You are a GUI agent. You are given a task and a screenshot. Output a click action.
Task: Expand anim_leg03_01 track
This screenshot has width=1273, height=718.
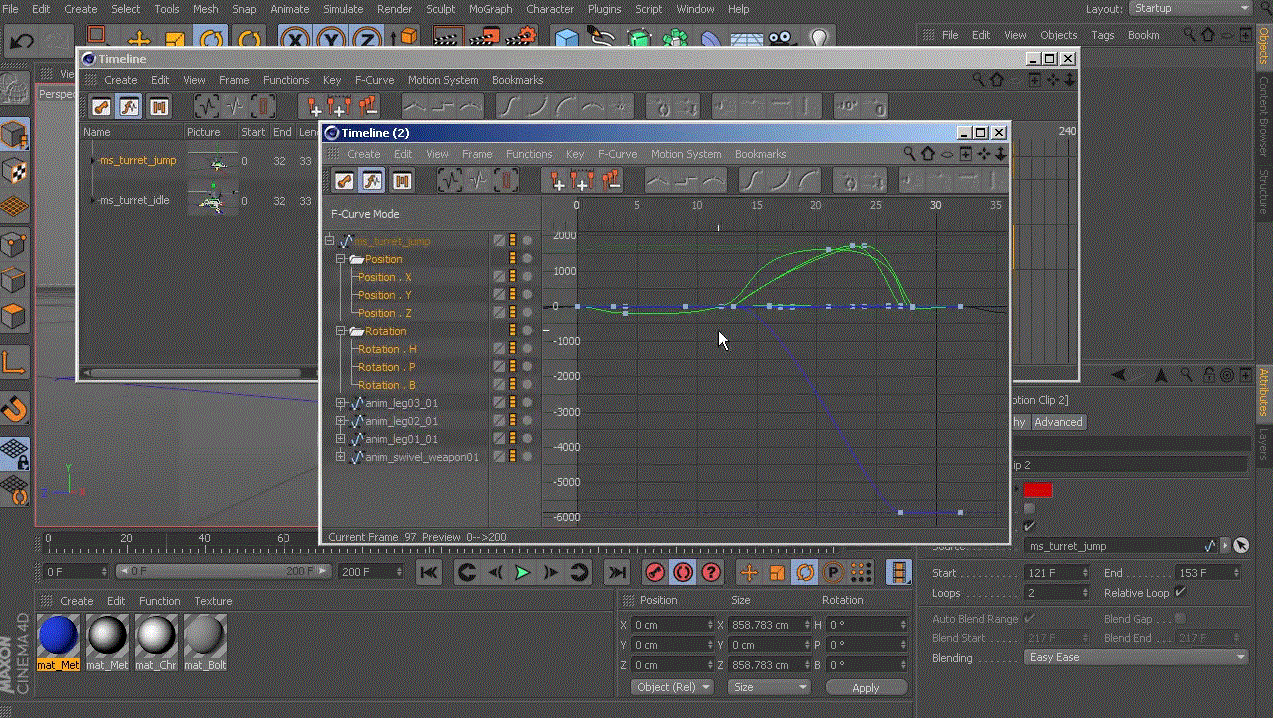pos(341,403)
